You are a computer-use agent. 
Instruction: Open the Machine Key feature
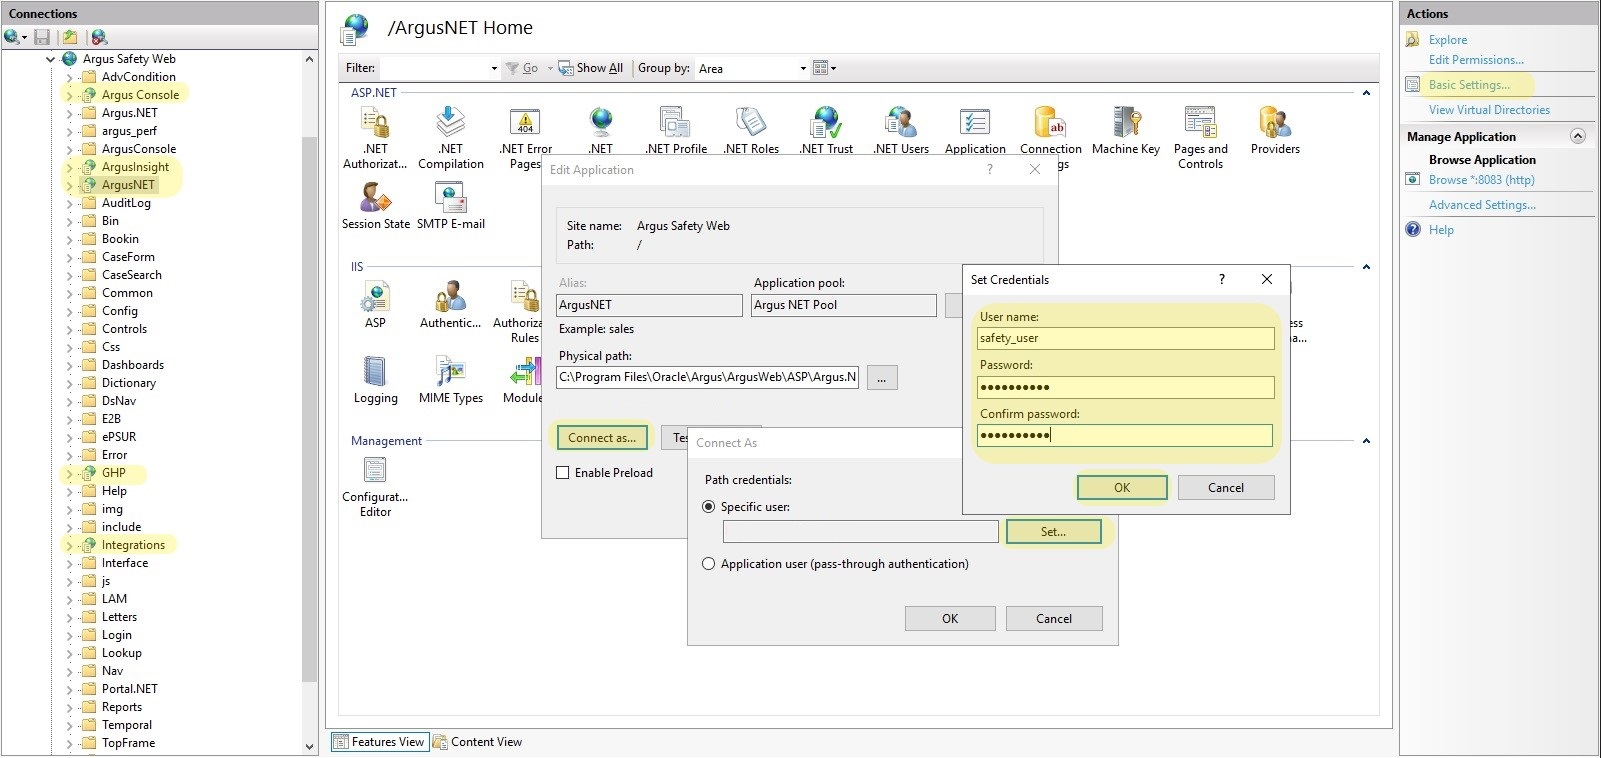tap(1126, 131)
